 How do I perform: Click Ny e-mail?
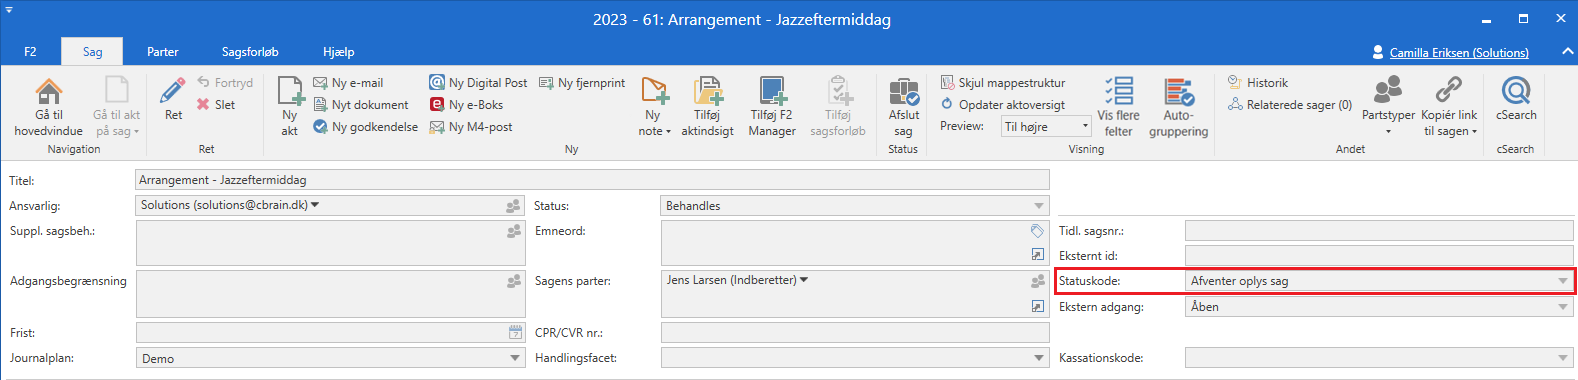tap(349, 83)
